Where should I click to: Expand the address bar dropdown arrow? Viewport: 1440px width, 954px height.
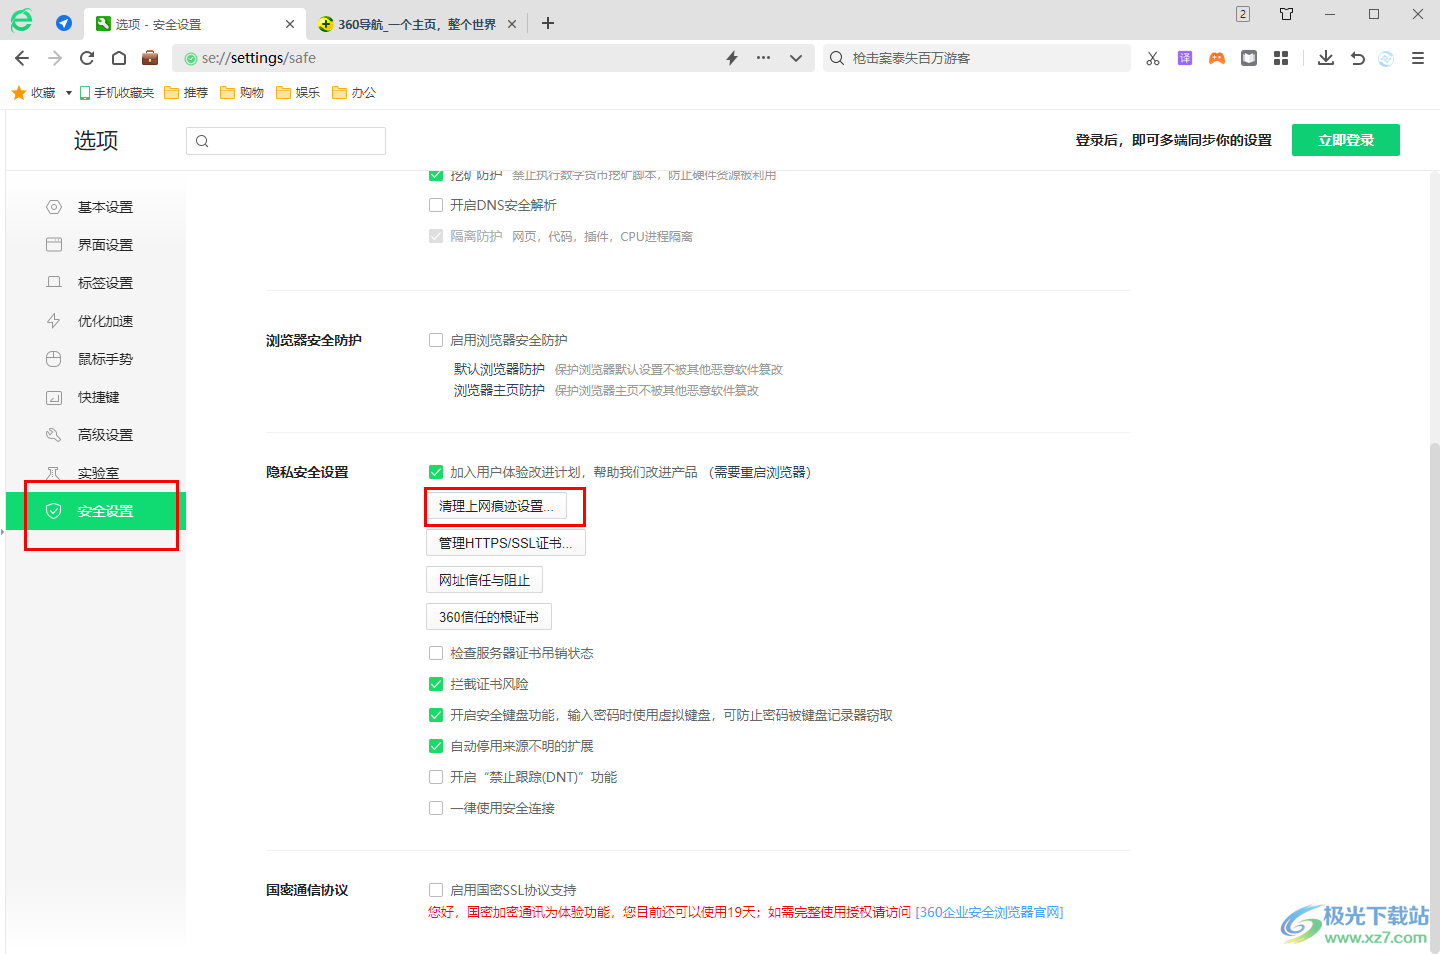coord(796,58)
